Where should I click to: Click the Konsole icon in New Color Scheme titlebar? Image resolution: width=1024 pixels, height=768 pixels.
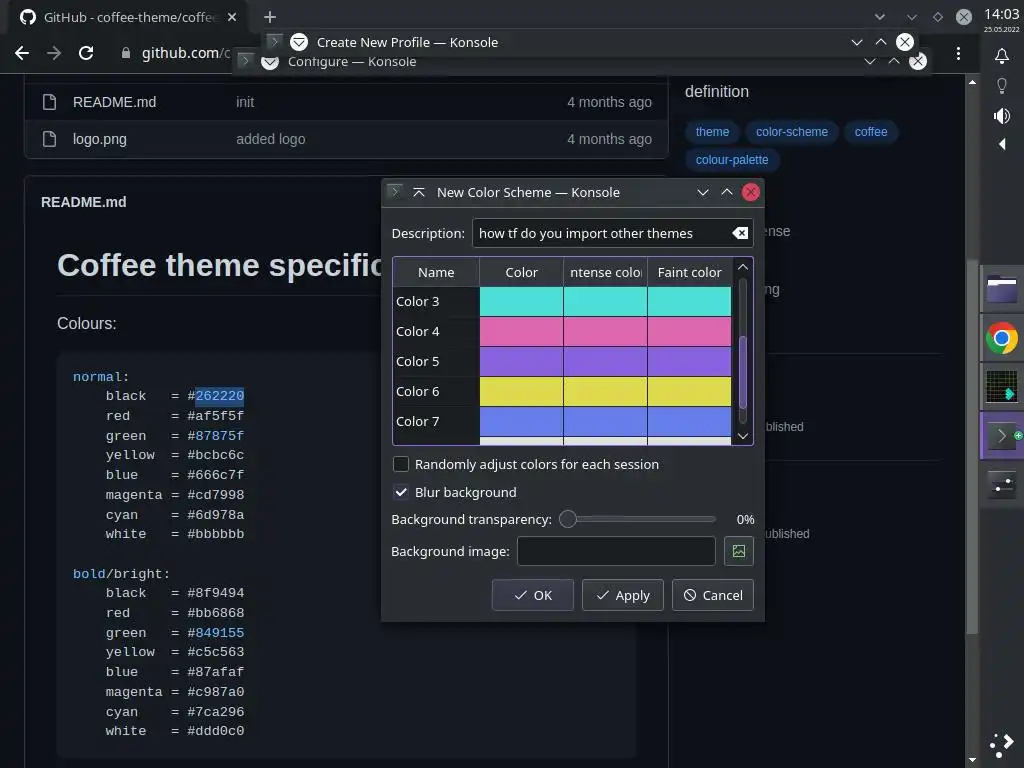click(x=394, y=191)
